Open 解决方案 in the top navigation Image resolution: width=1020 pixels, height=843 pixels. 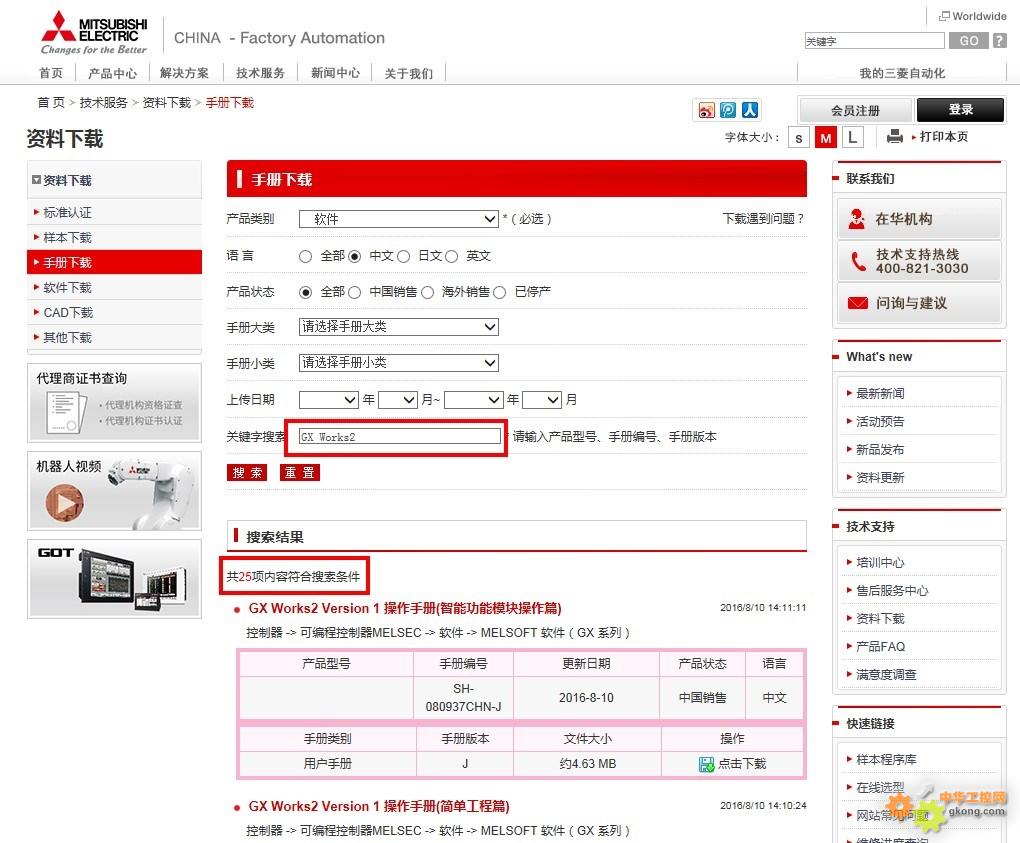coord(185,73)
